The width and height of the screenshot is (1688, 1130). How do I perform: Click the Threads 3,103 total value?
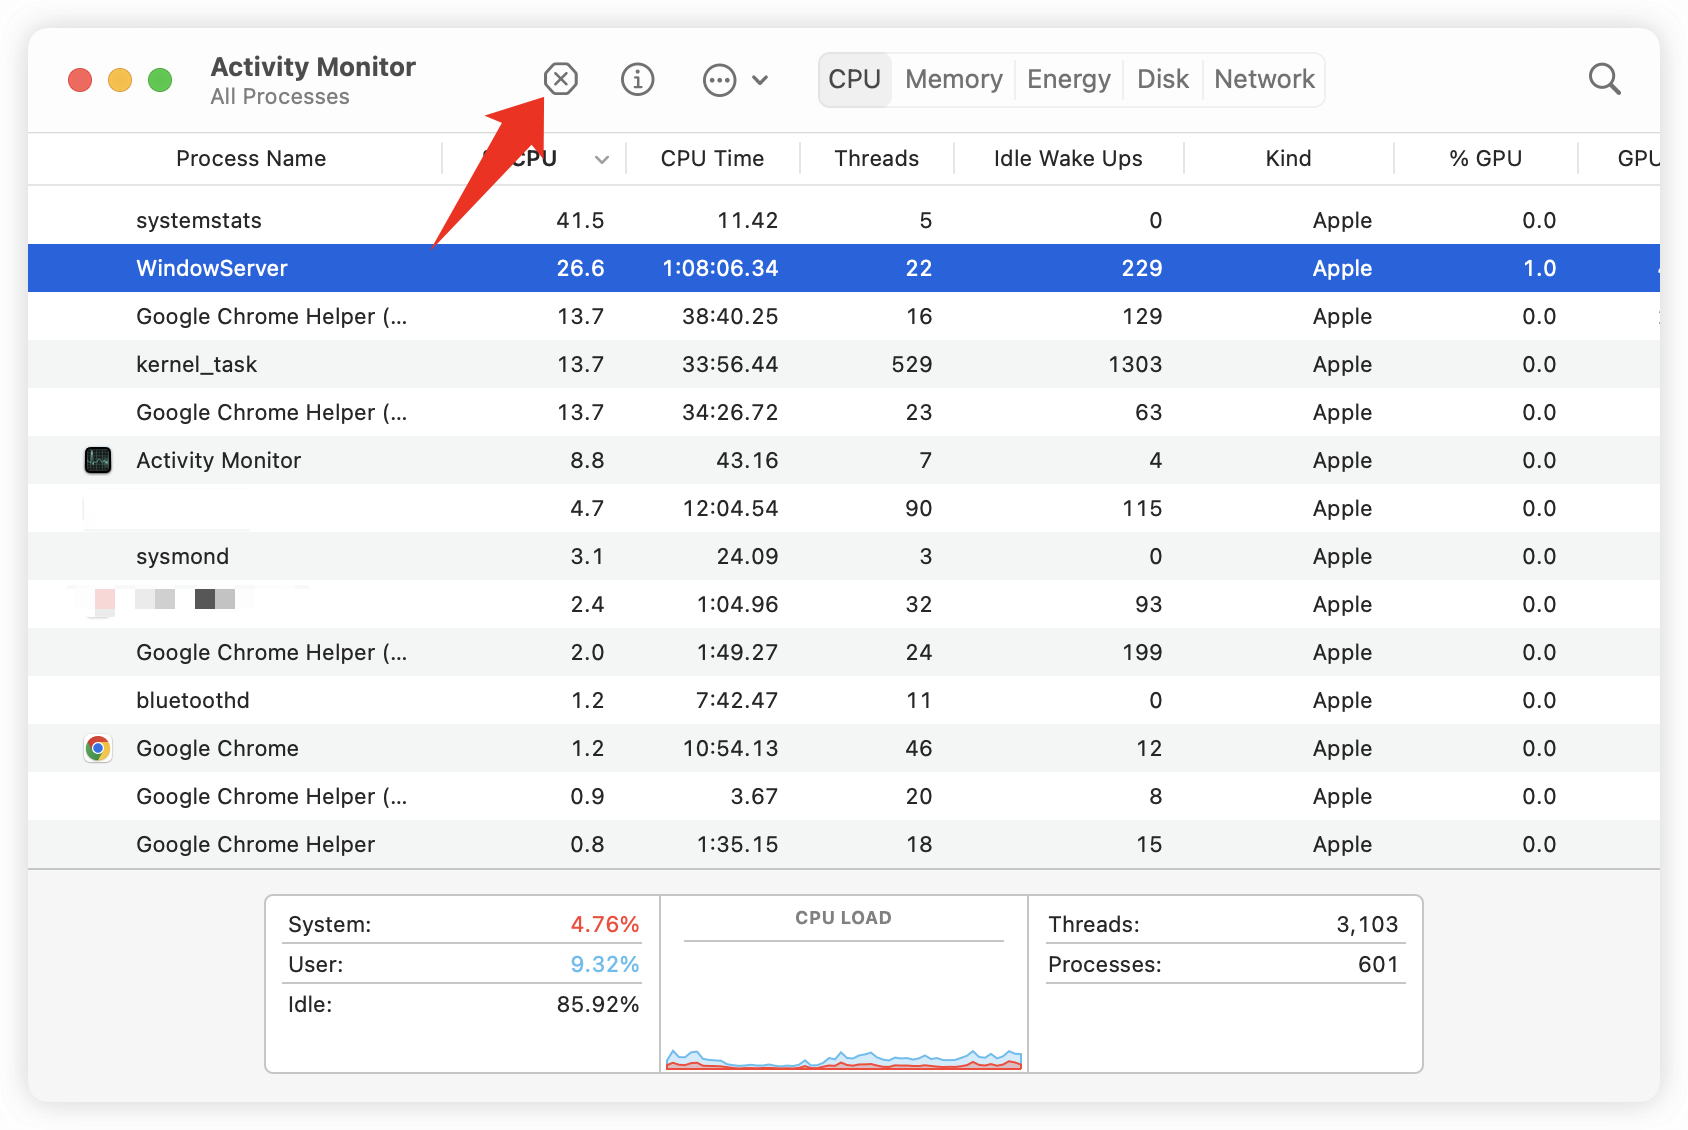tap(1367, 924)
